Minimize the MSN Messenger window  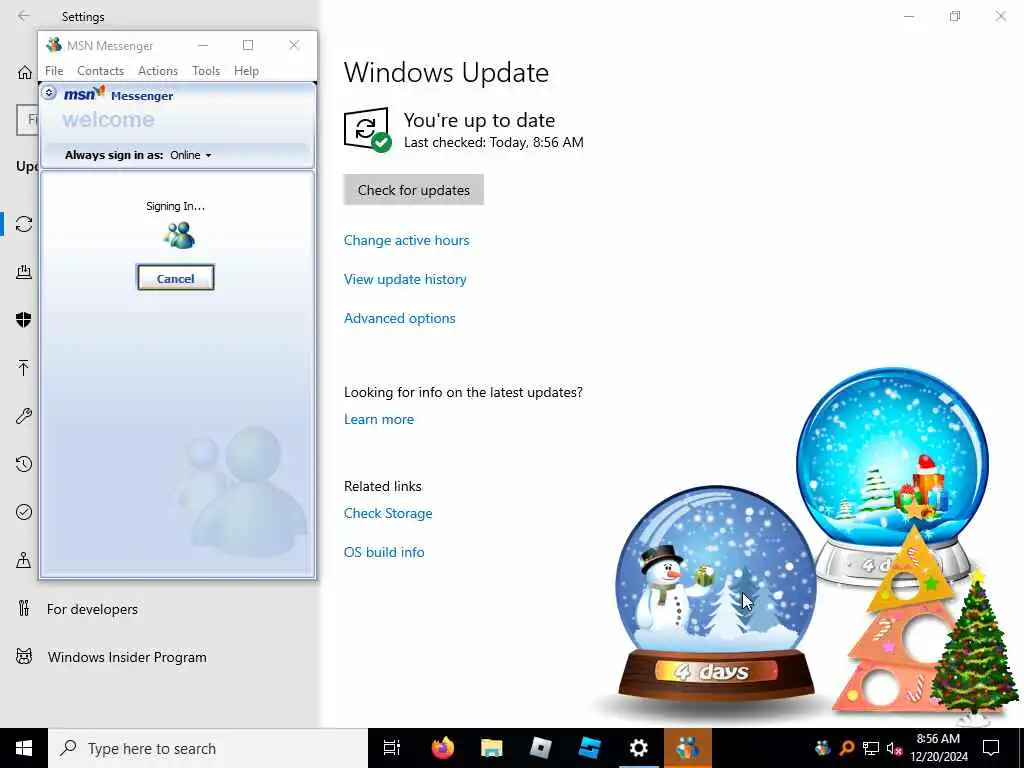tap(203, 45)
